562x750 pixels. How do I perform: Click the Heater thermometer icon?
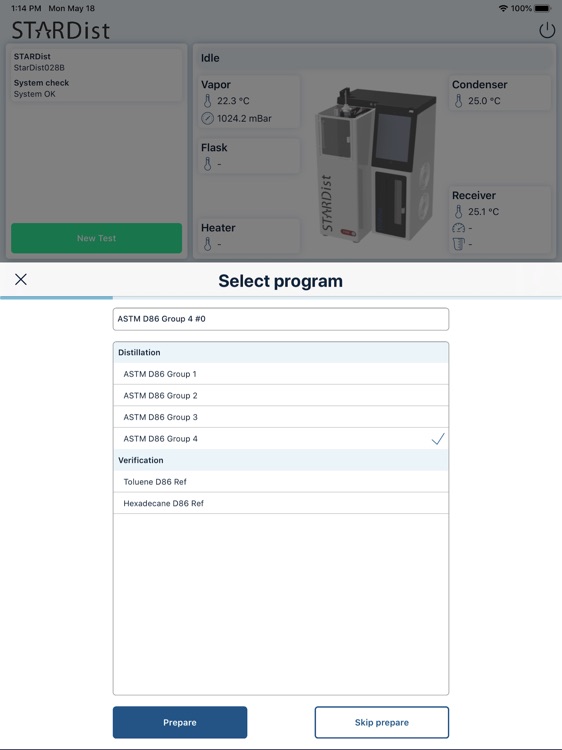coord(207,244)
